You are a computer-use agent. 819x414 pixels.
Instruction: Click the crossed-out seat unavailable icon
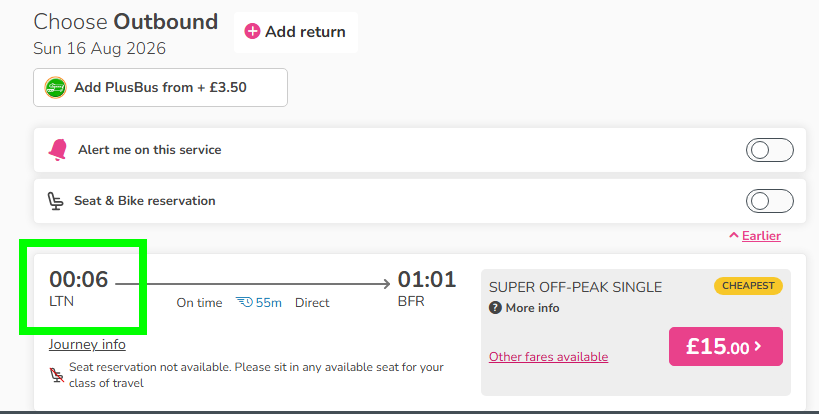point(57,375)
